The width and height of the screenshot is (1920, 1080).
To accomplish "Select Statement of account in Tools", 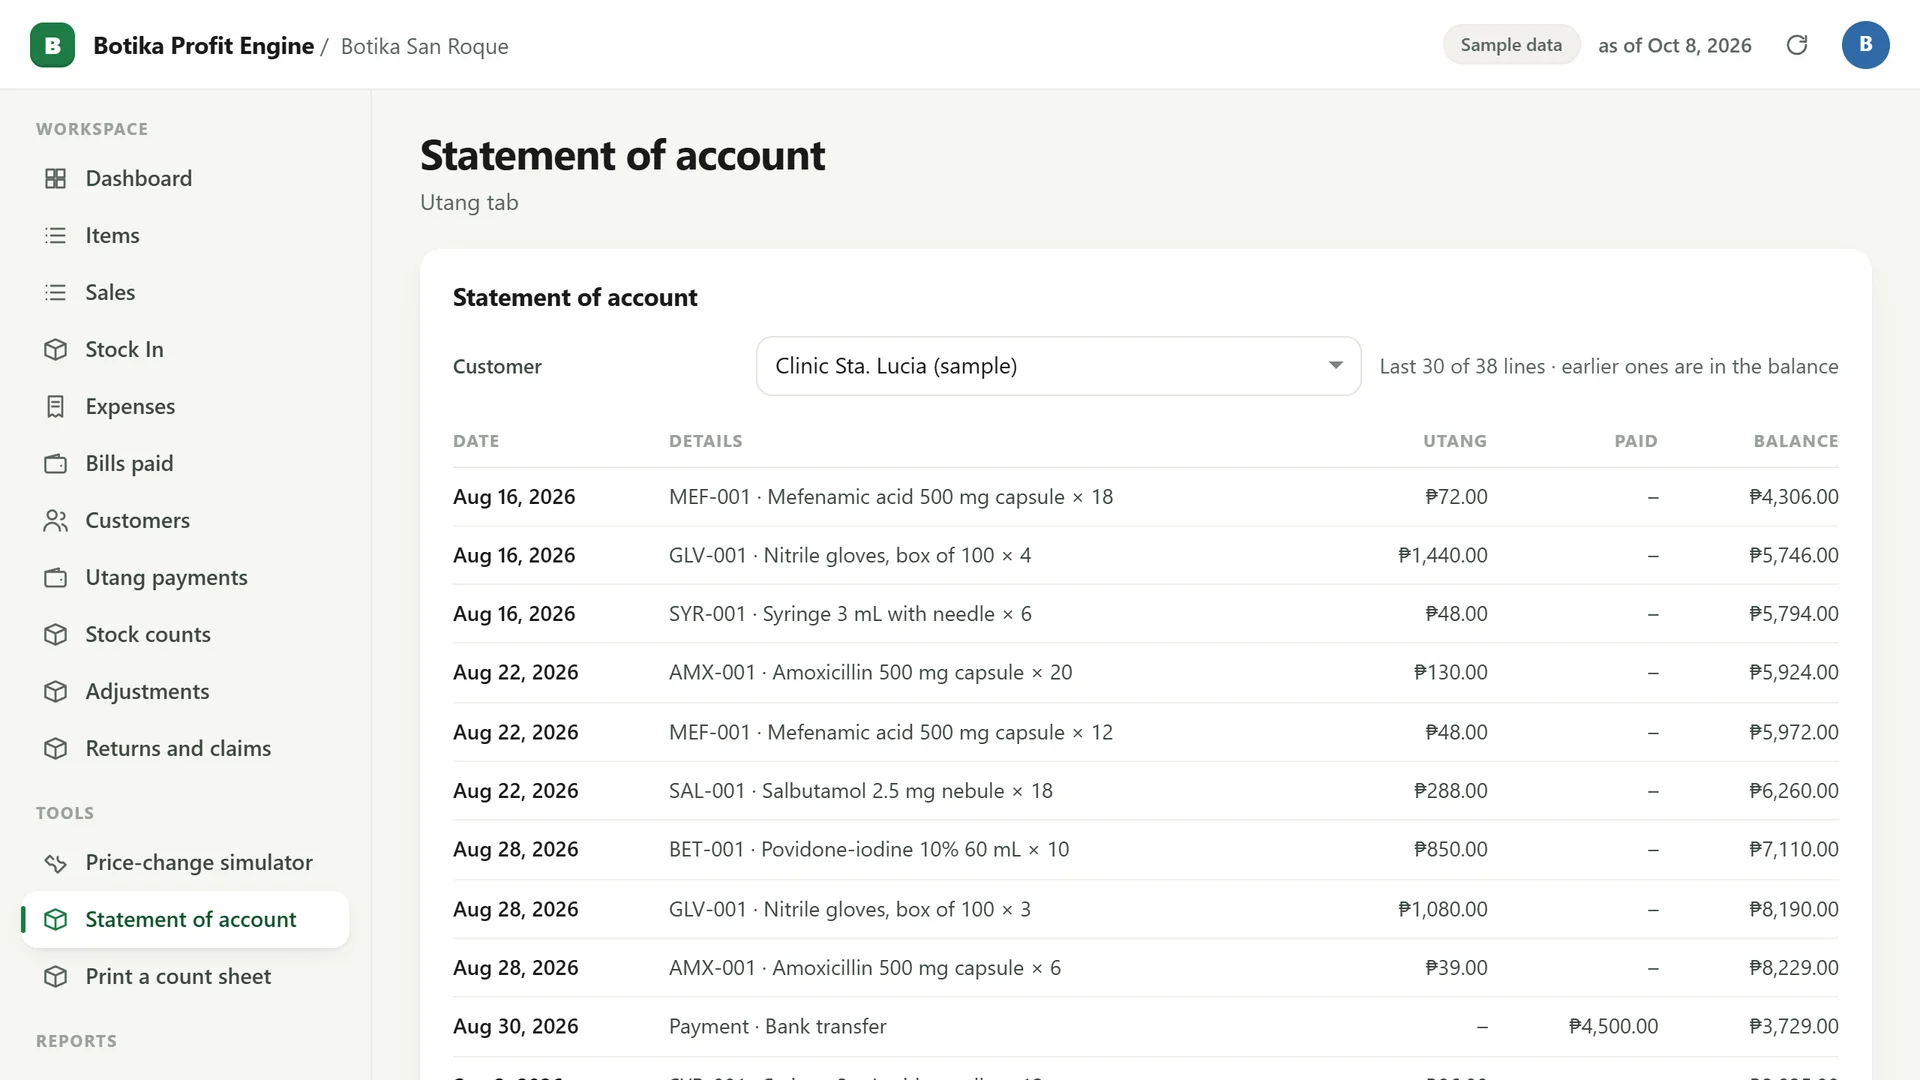I will (186, 919).
